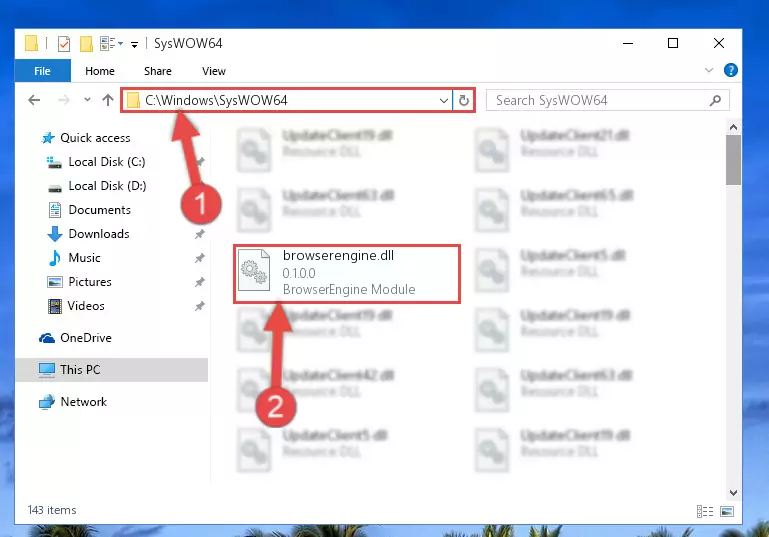Image resolution: width=769 pixels, height=537 pixels.
Task: Click the pin icon beside Downloads
Action: (200, 234)
